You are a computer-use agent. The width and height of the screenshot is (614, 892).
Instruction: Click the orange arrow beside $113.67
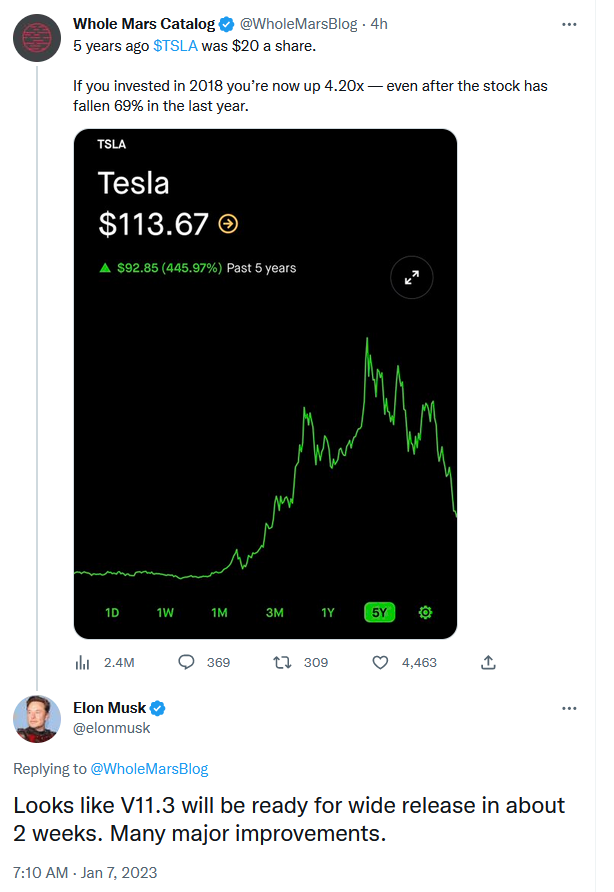click(x=228, y=224)
